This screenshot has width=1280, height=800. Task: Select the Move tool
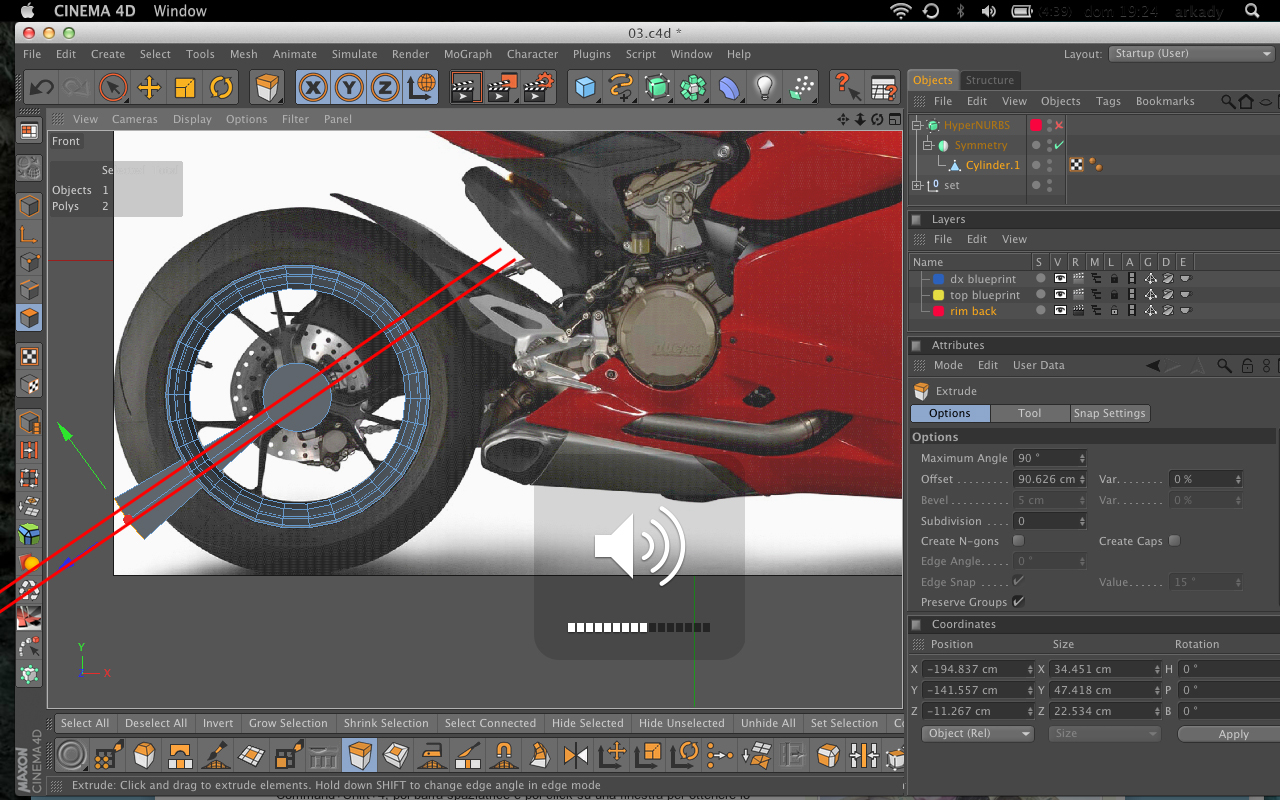[149, 88]
